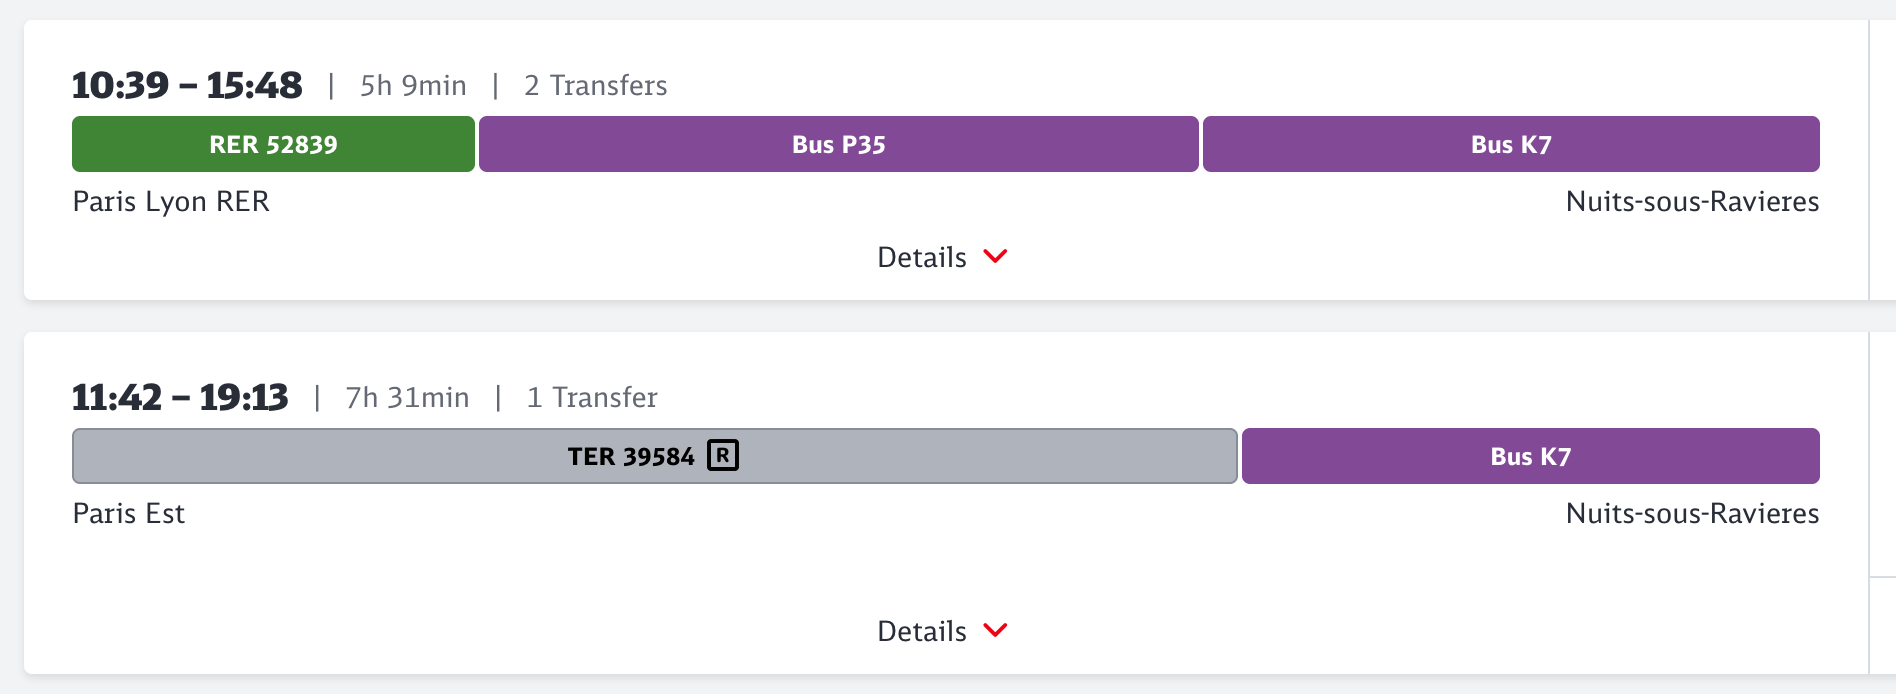Click red chevron under the 10:39 journey

(995, 256)
